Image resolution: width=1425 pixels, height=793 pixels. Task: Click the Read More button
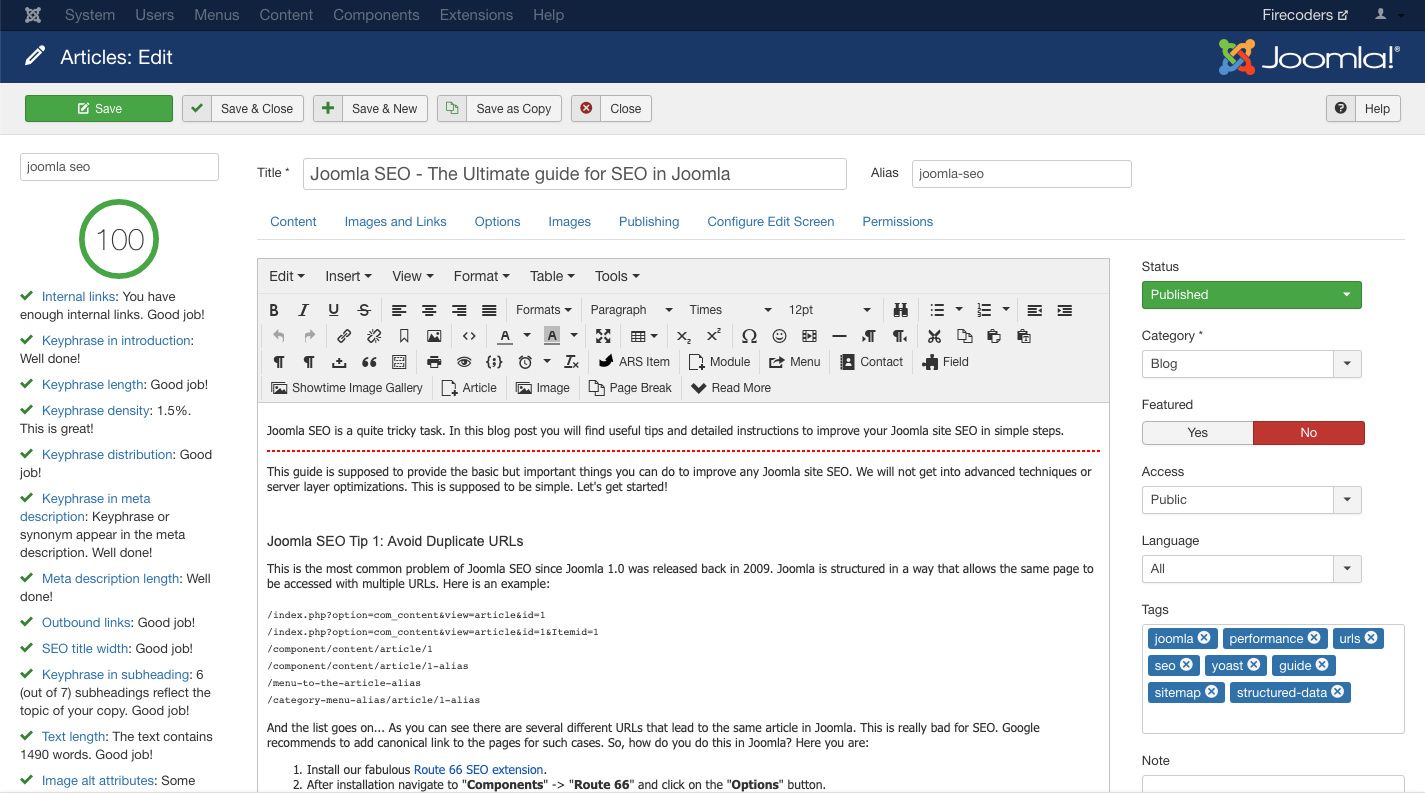coord(731,388)
